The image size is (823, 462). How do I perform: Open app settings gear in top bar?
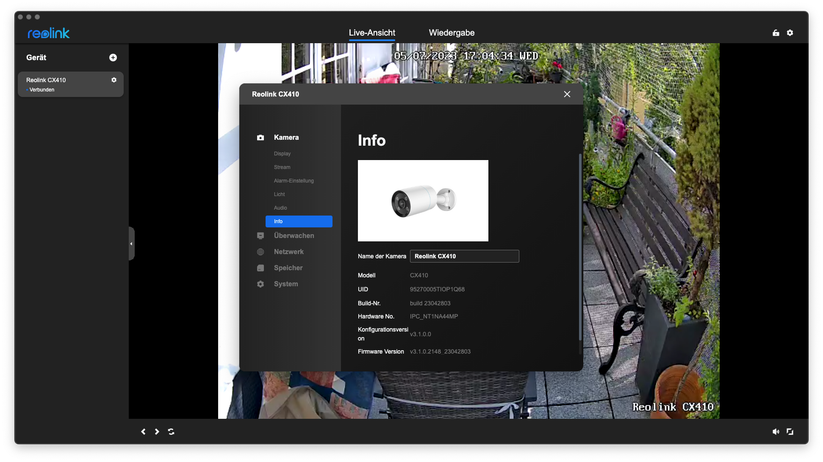790,33
